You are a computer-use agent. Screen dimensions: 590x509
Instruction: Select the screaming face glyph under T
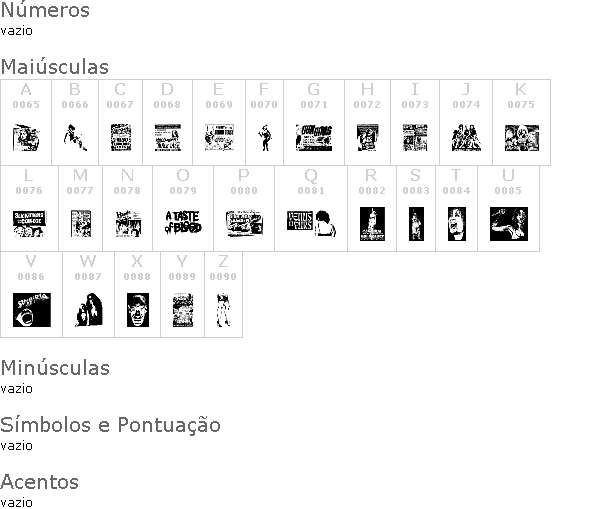point(457,224)
